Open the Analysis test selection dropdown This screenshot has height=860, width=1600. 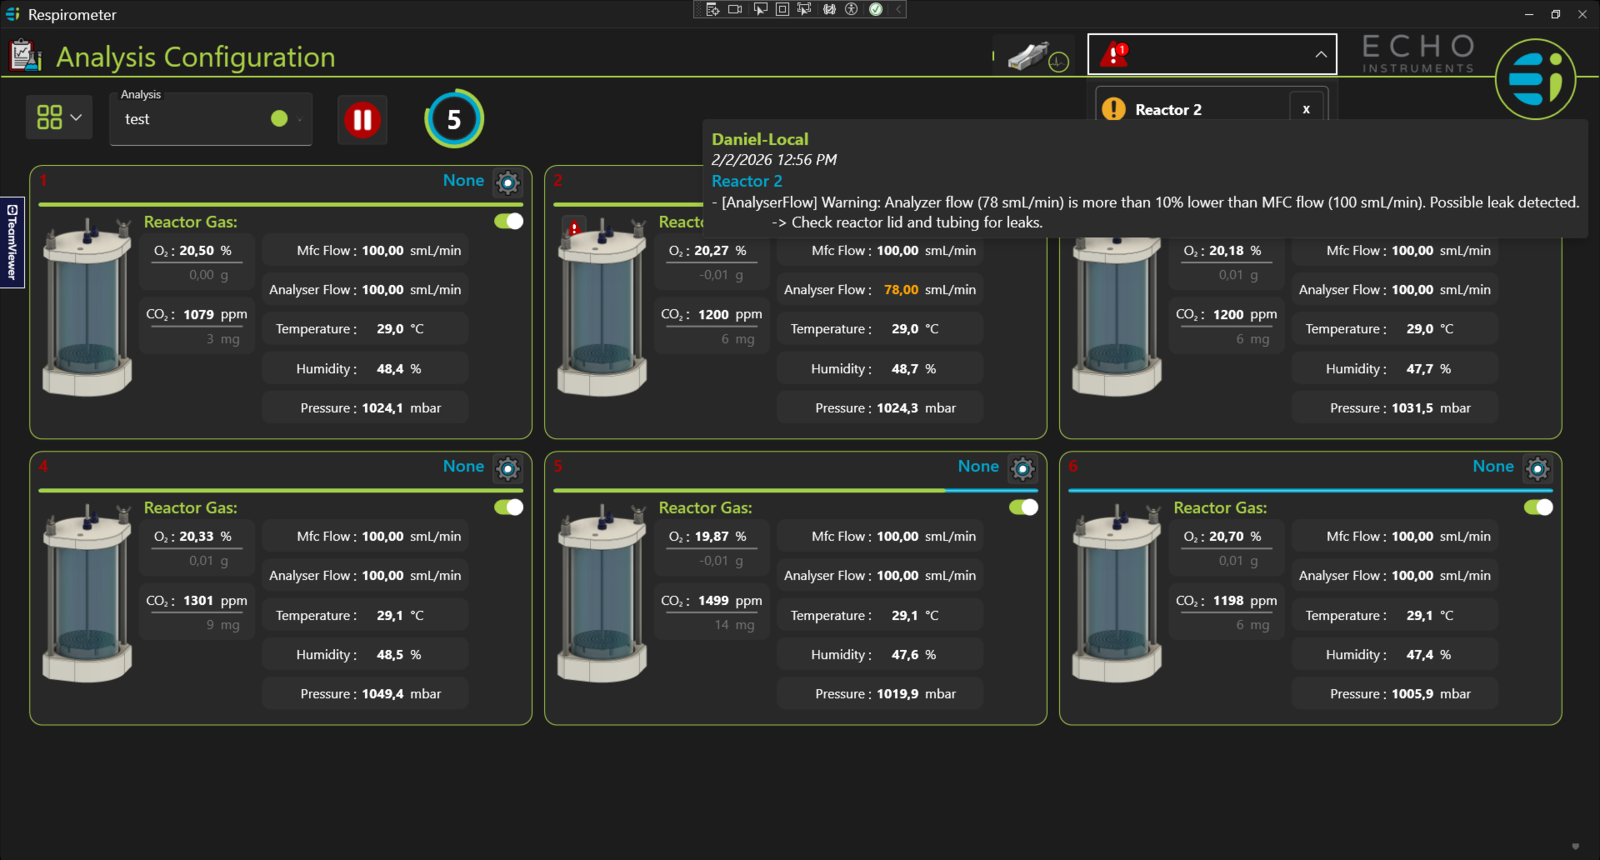tap(211, 119)
